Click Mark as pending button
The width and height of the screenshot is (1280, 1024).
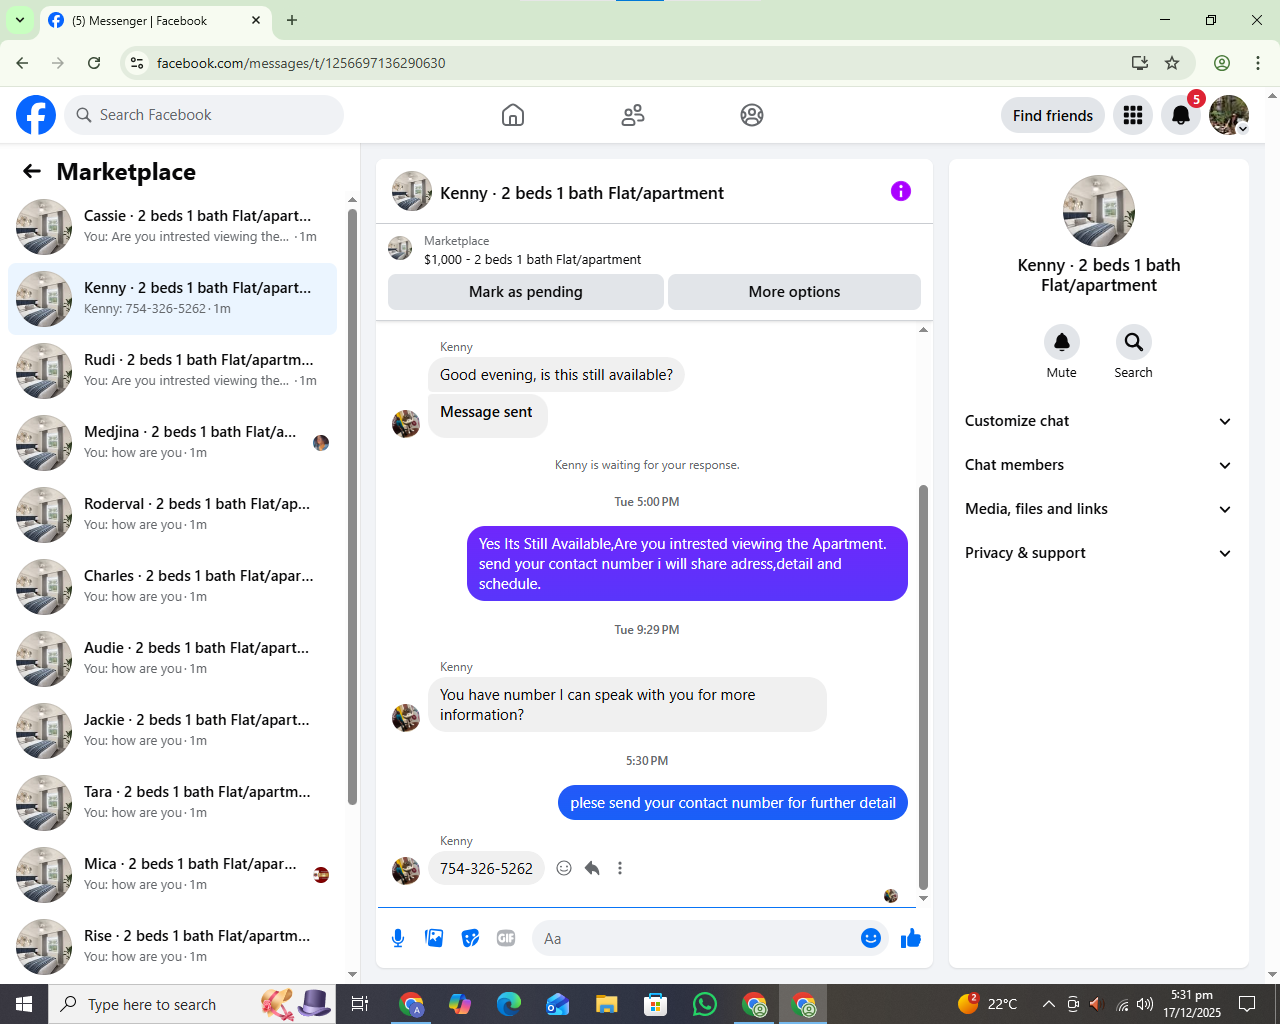click(526, 292)
